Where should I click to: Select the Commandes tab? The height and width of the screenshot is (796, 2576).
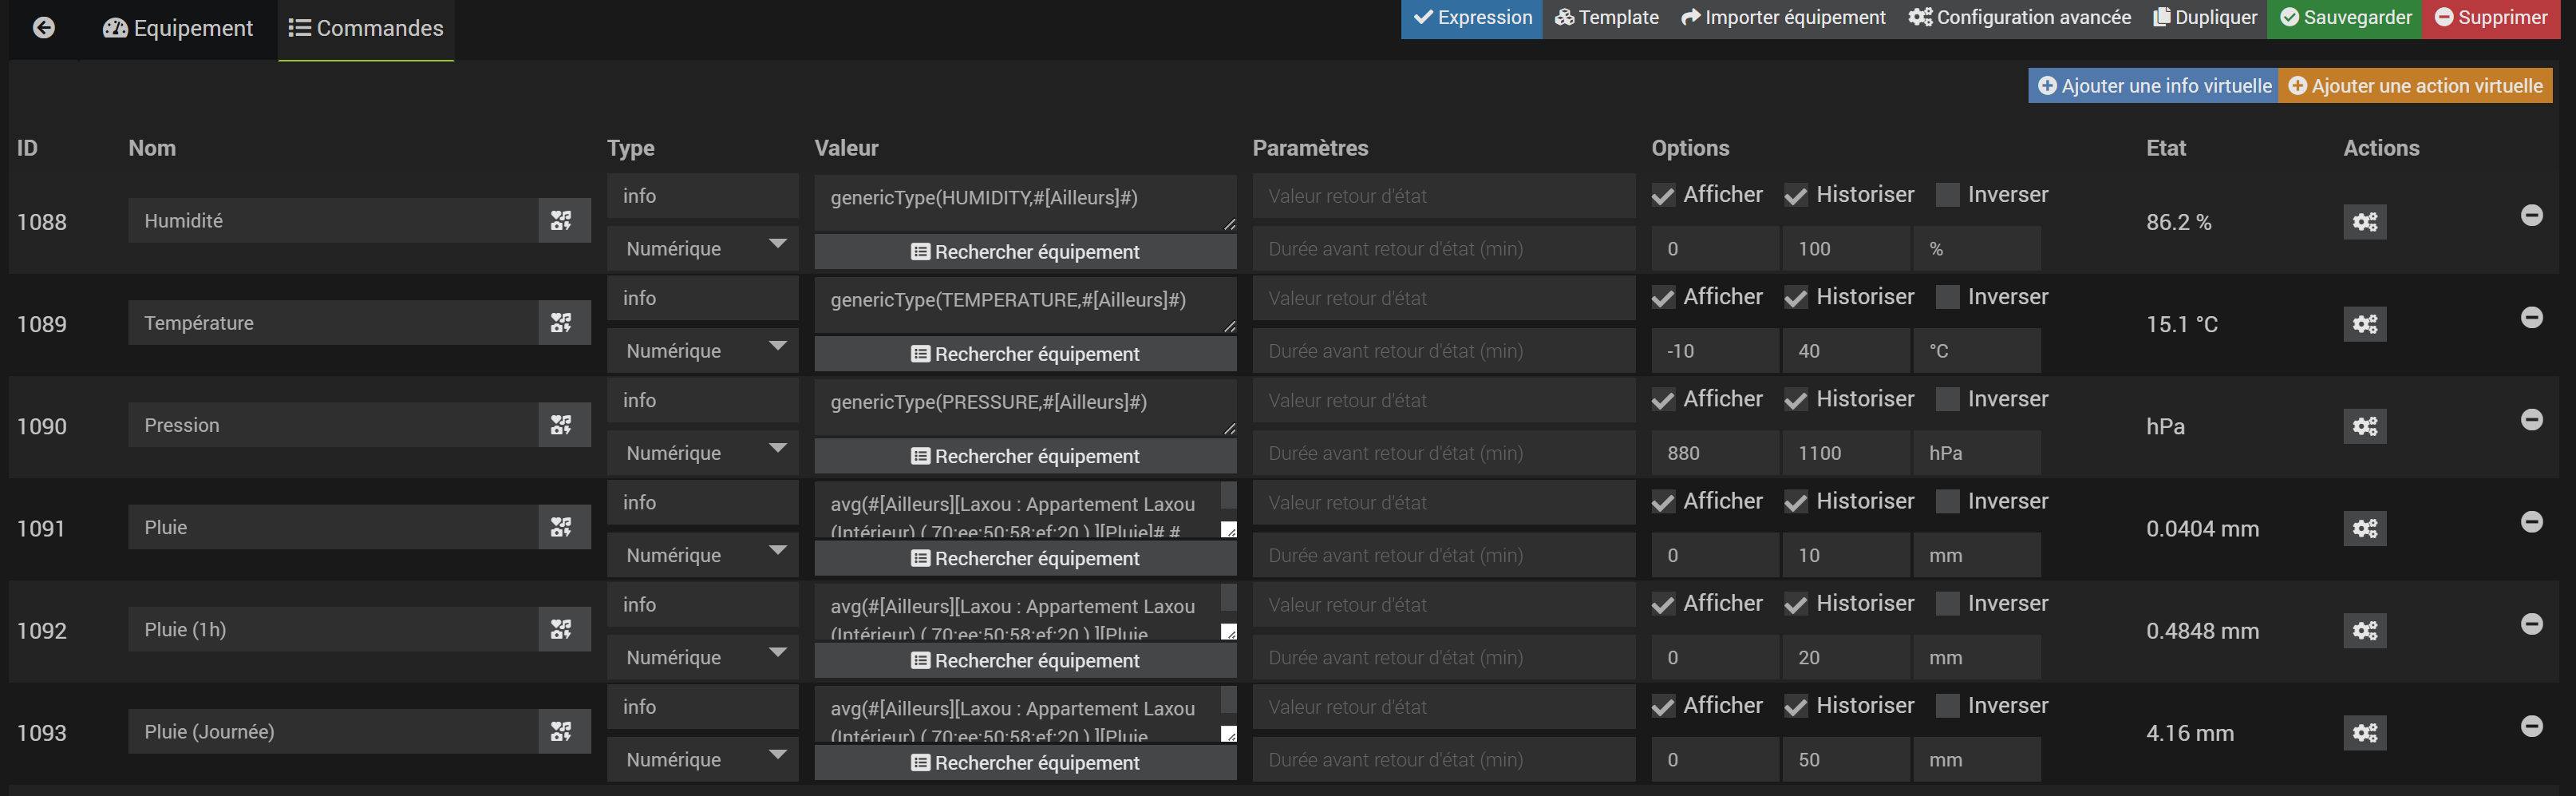click(x=366, y=28)
